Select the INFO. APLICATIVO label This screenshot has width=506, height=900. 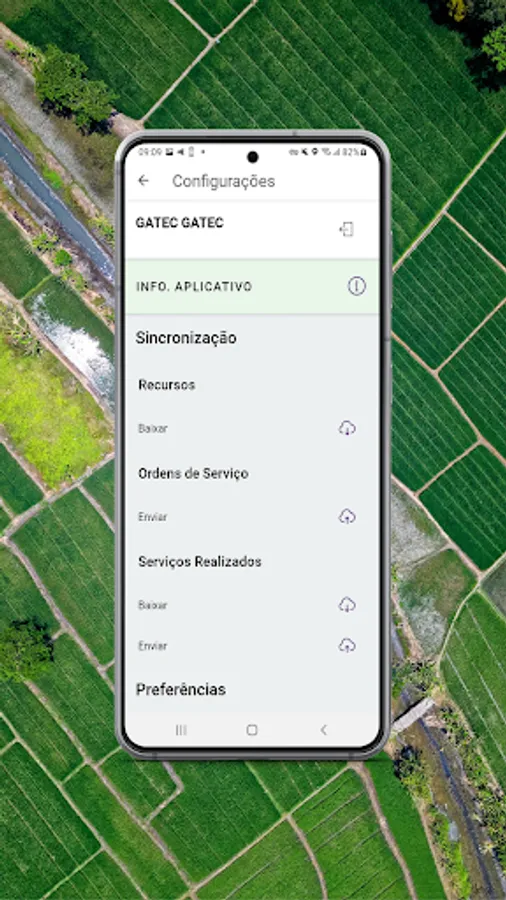[x=194, y=286]
